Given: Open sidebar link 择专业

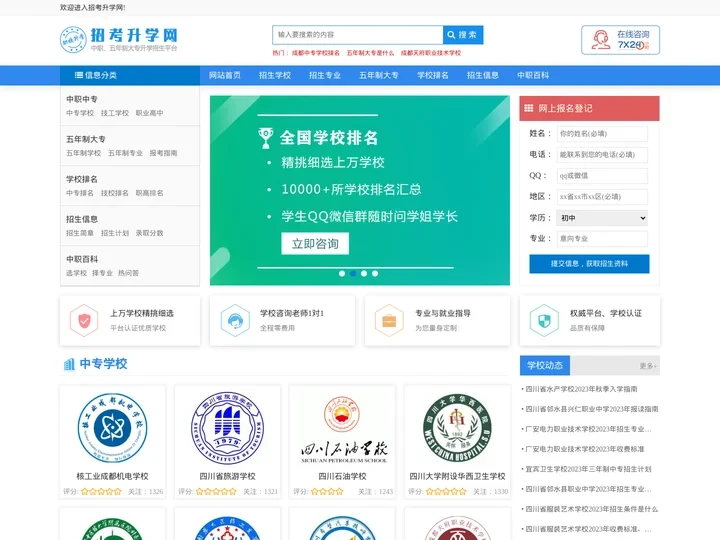Looking at the screenshot, I should (x=102, y=273).
